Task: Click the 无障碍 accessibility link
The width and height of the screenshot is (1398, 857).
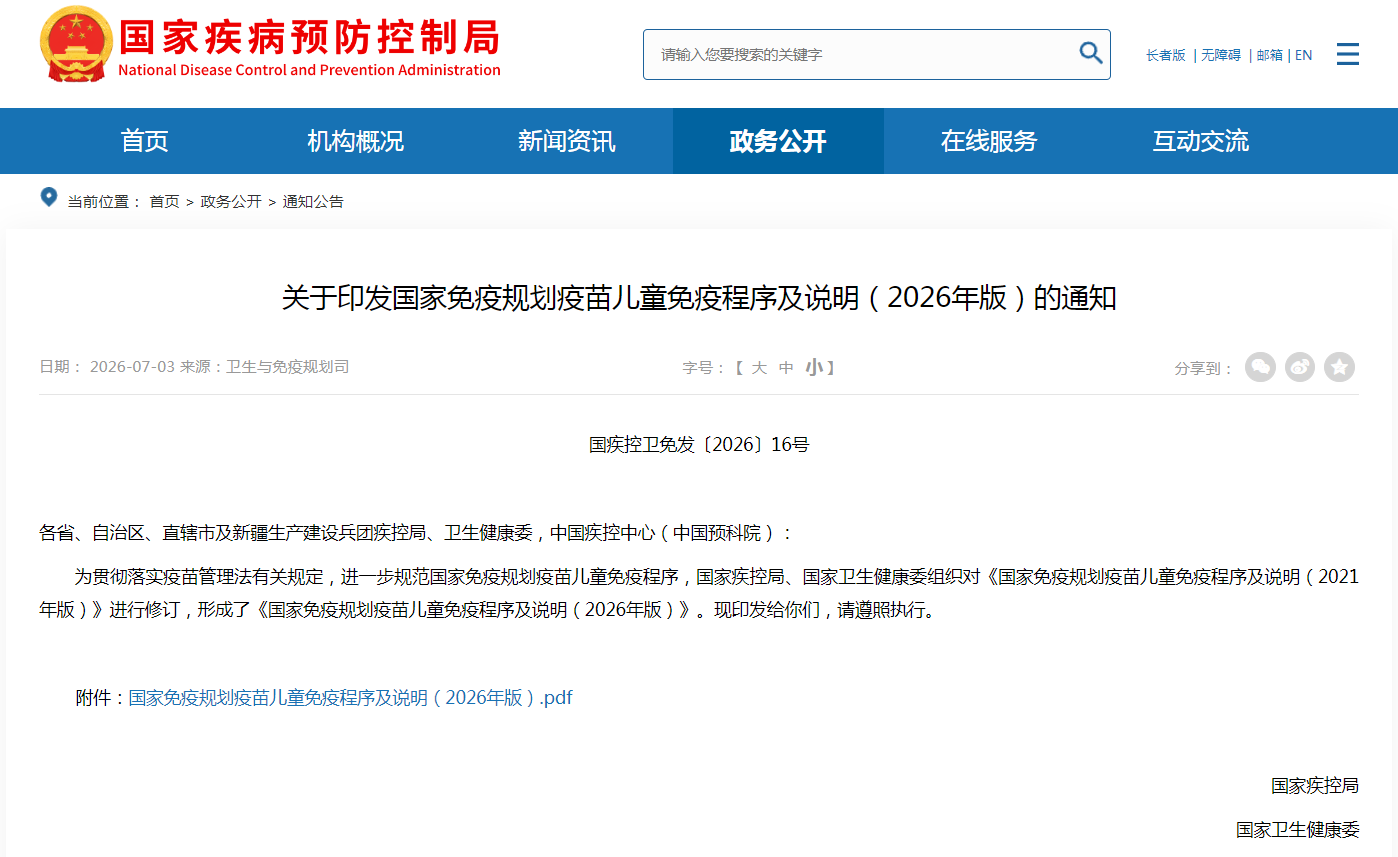Action: point(1221,55)
